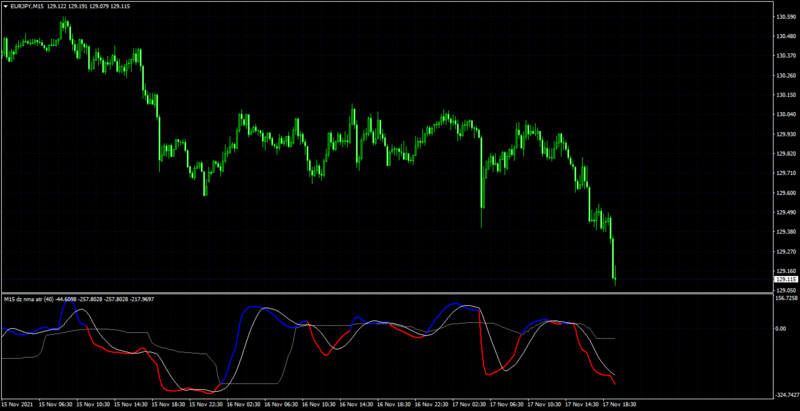The image size is (800, 411).
Task: Click the EURJPY,M15 chart title text
Action: point(27,8)
